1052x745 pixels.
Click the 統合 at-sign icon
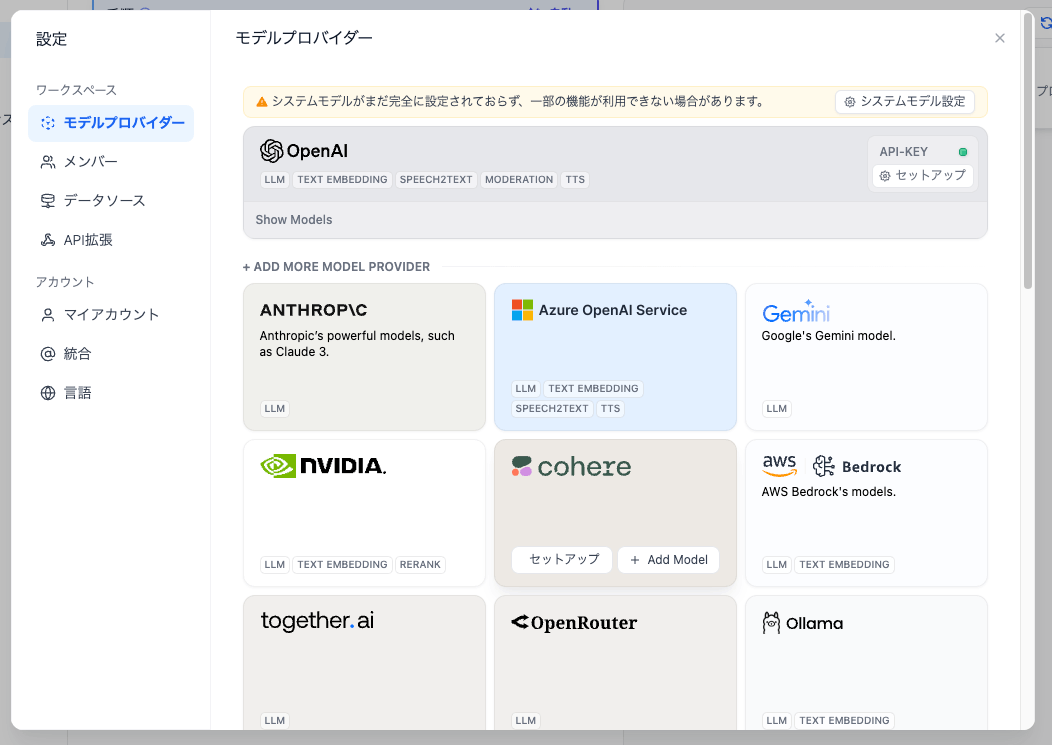(x=48, y=354)
